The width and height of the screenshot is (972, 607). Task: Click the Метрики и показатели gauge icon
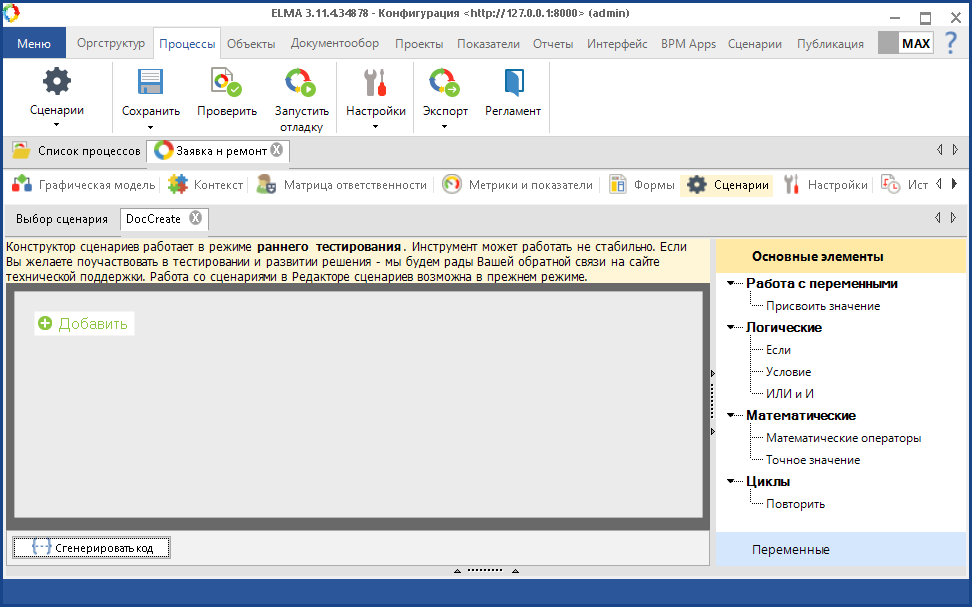pyautogui.click(x=452, y=184)
